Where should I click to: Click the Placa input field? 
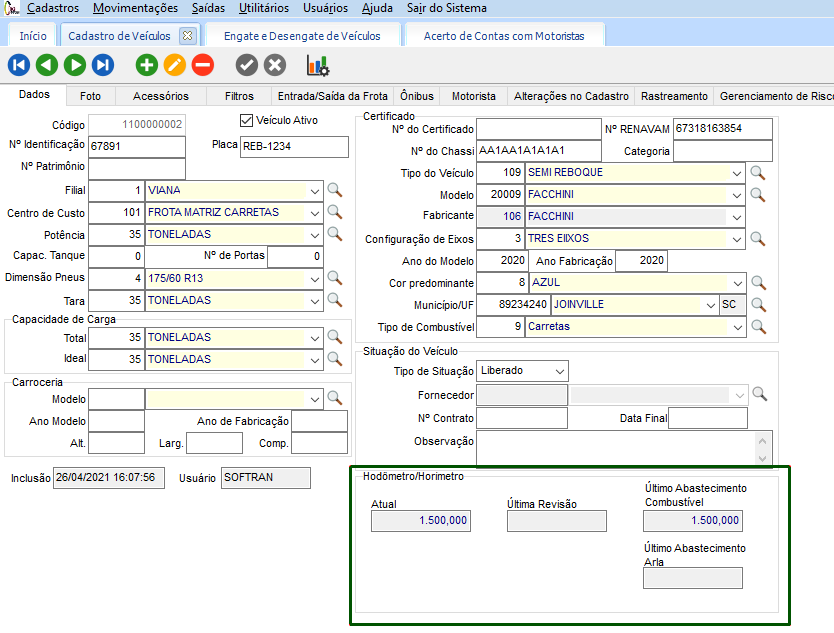tap(294, 147)
